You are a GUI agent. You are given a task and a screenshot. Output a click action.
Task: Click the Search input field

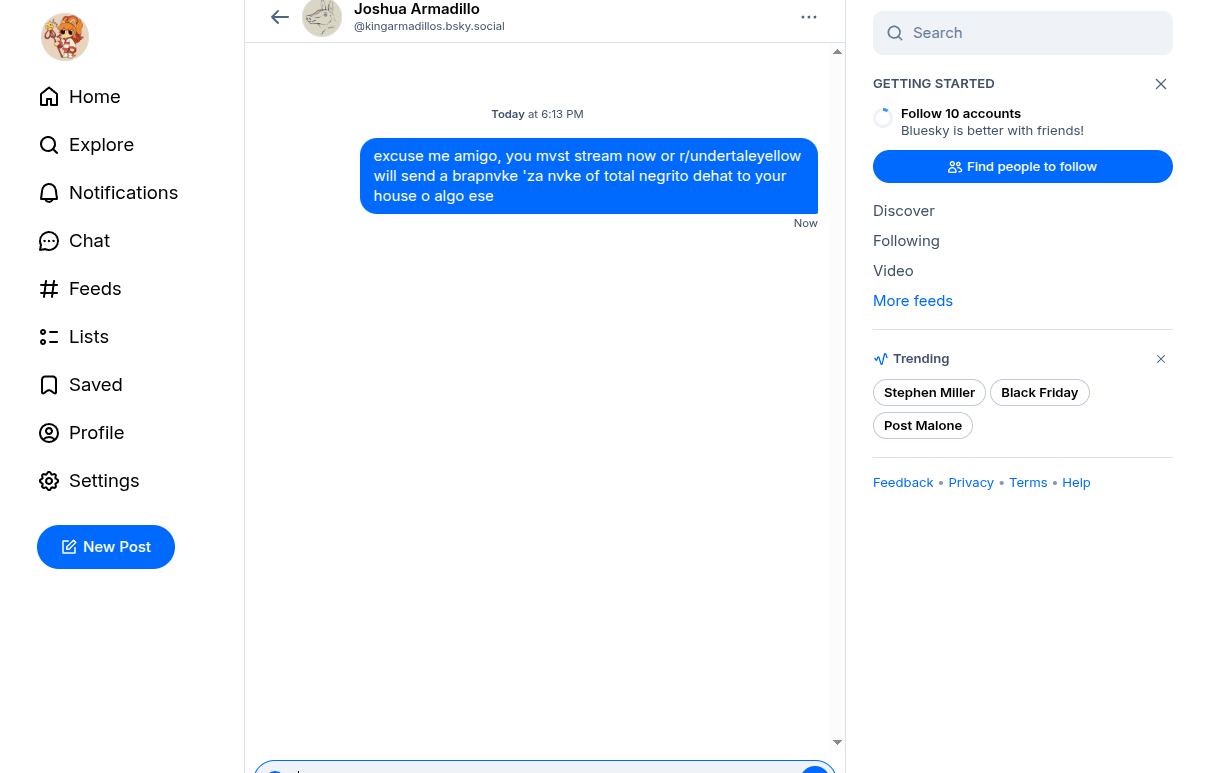click(x=1030, y=33)
